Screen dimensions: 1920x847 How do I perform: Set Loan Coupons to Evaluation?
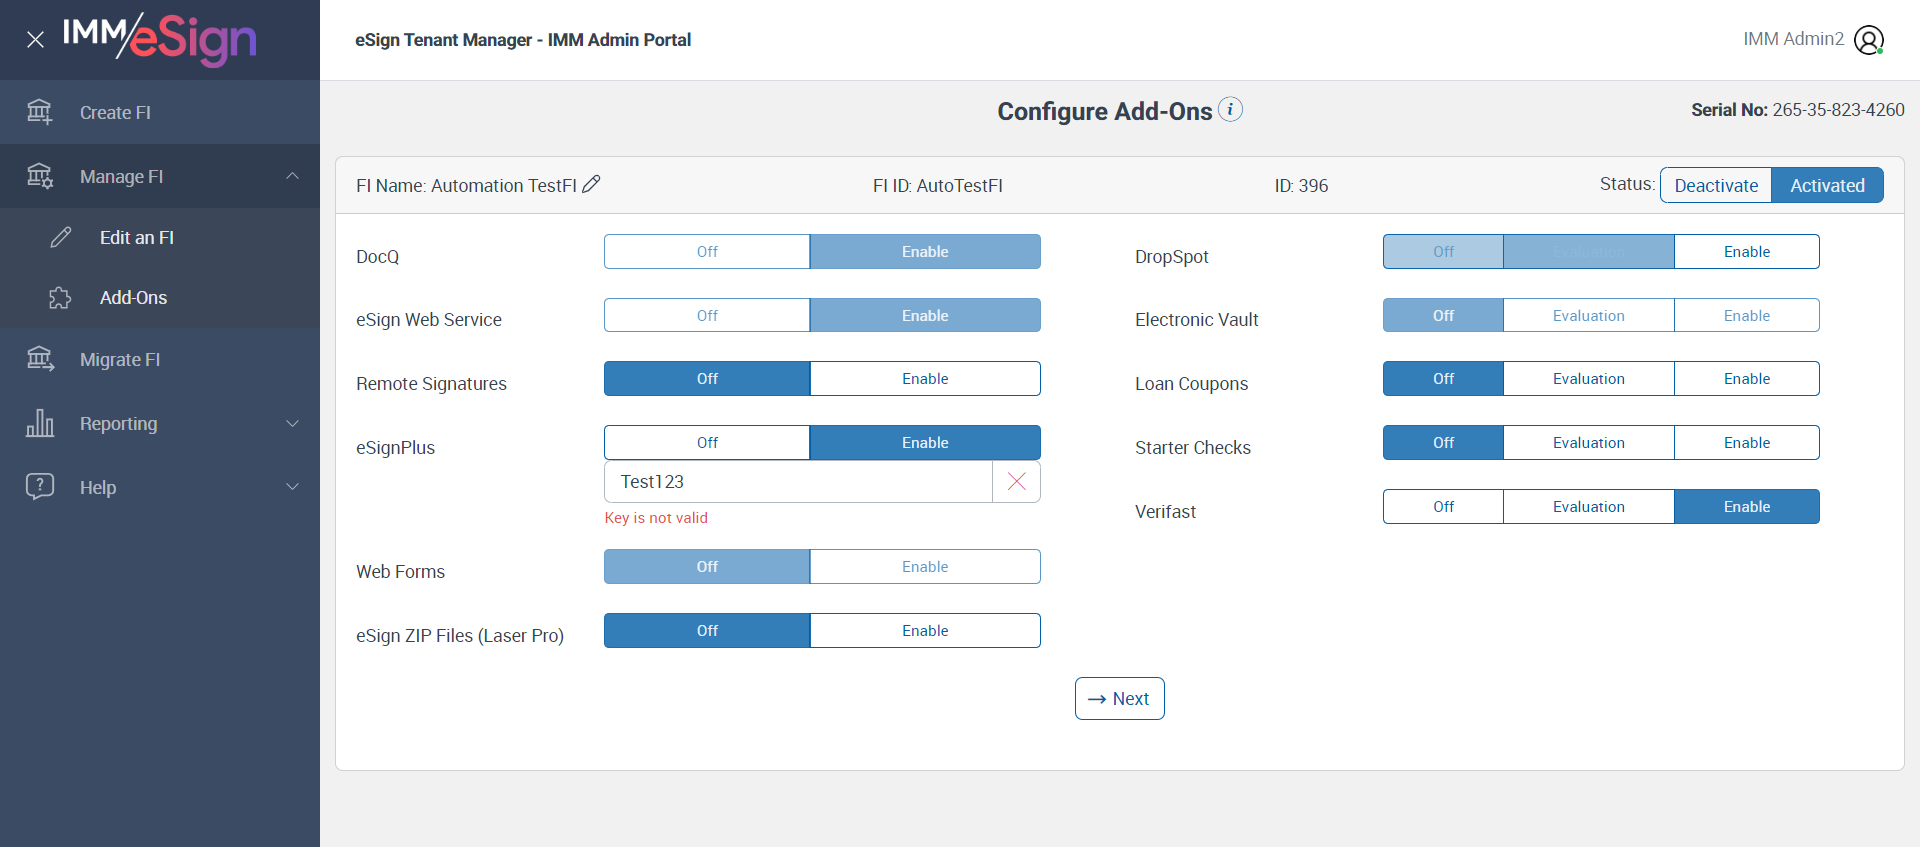tap(1587, 379)
